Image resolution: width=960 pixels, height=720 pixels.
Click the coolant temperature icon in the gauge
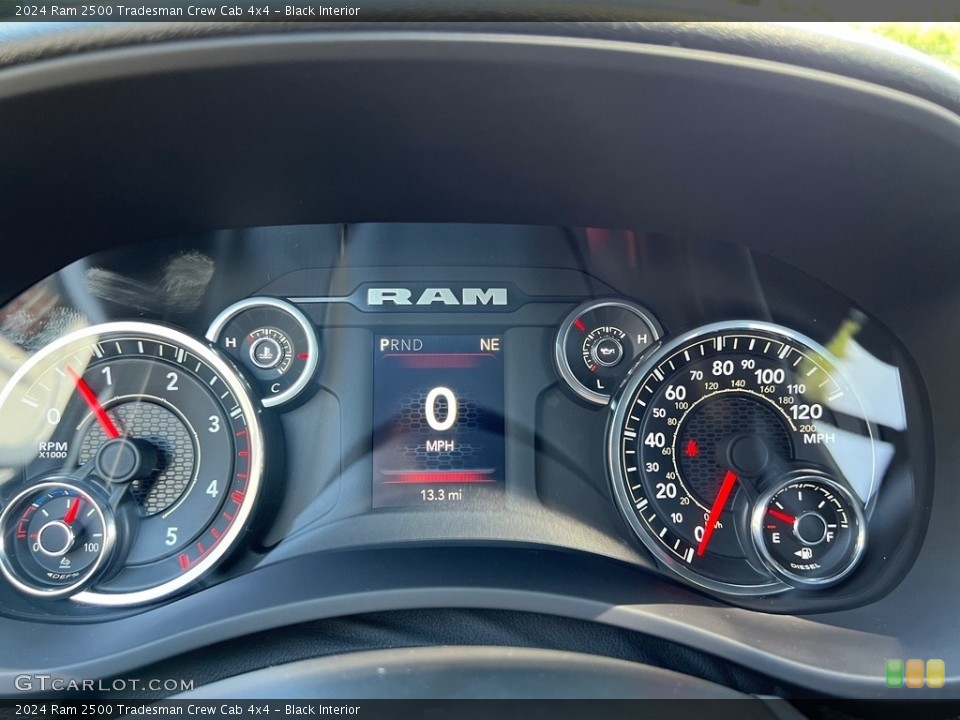tap(266, 353)
